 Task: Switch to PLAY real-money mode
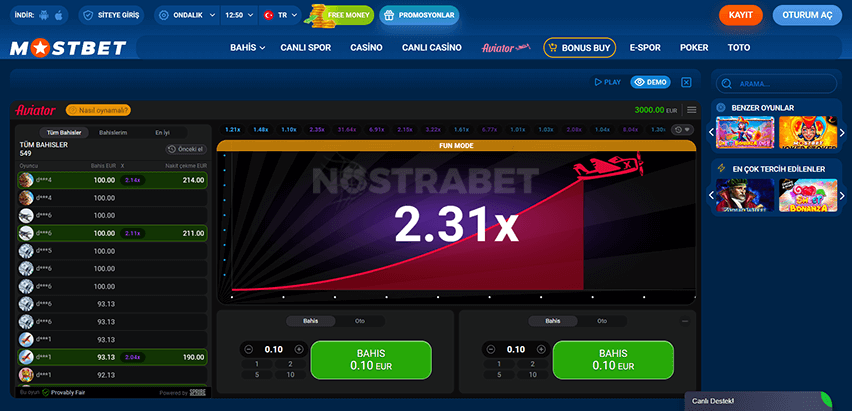tap(607, 82)
